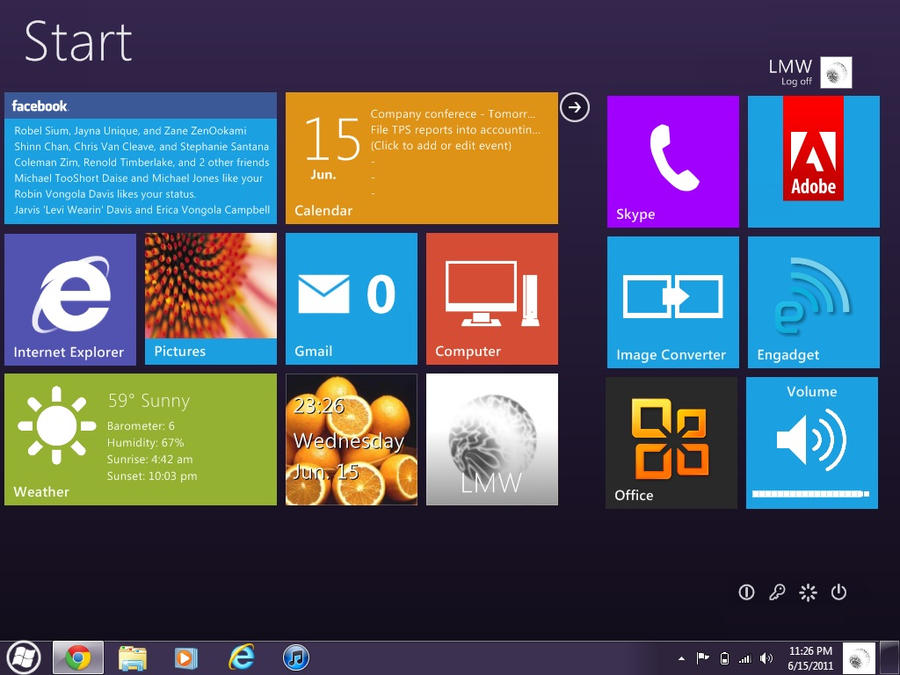
Task: Show hidden tray icons arrow
Action: click(x=681, y=658)
